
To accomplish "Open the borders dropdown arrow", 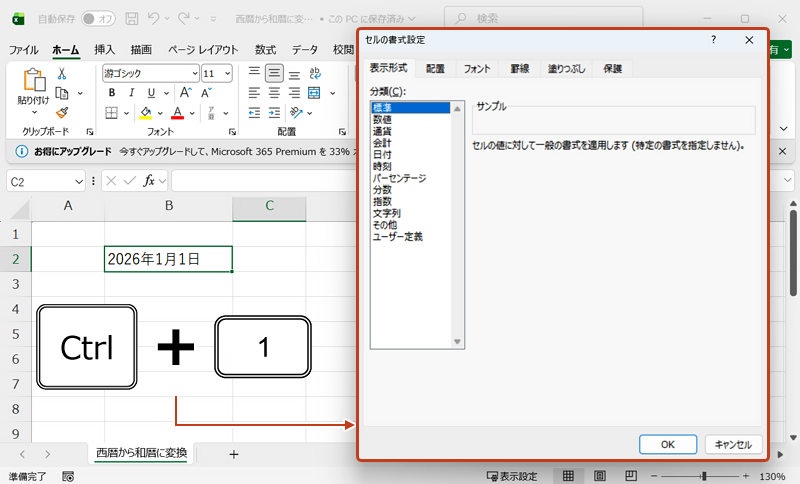I will 126,113.
